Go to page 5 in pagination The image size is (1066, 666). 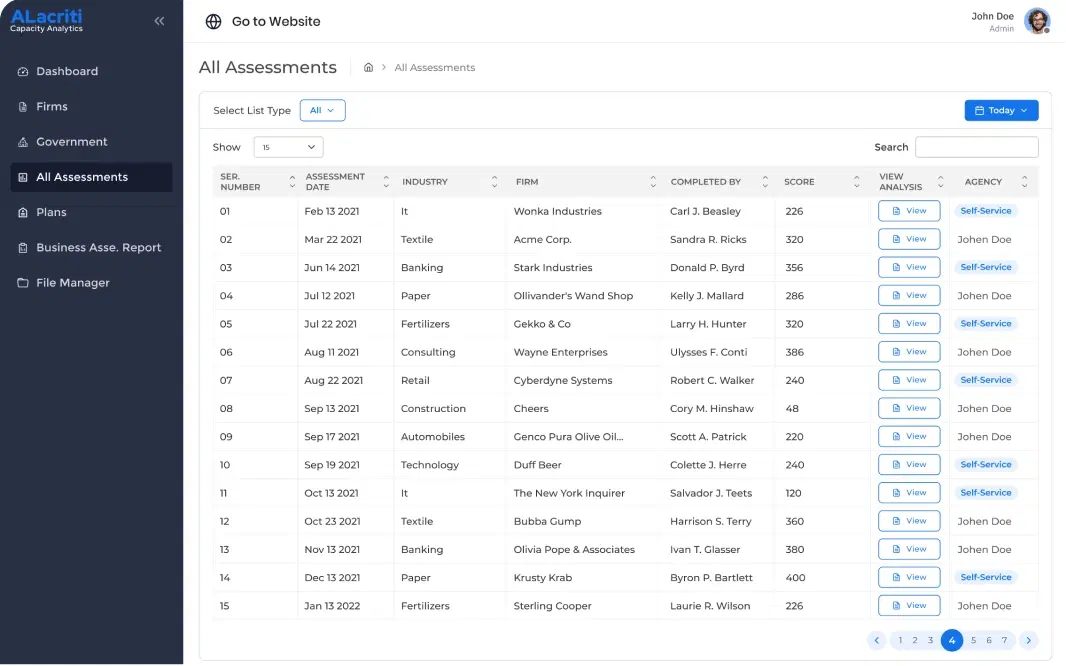(973, 640)
